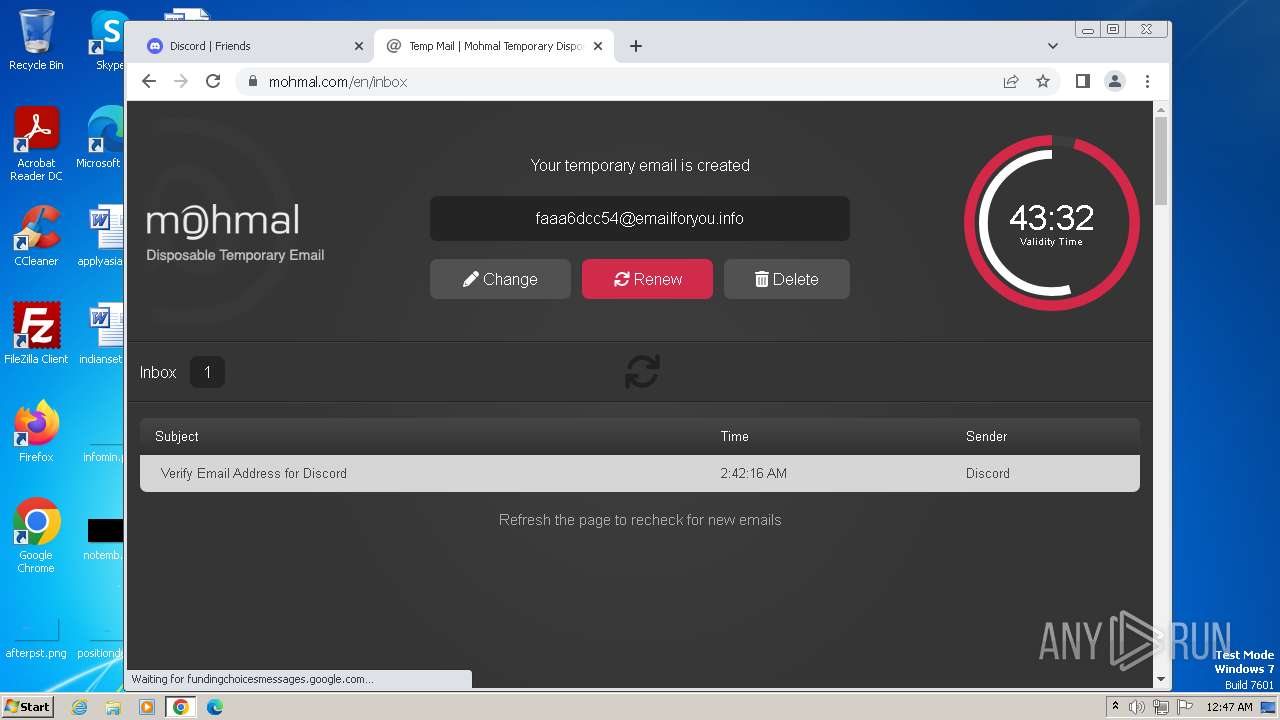Click the Discord sender cell

tap(987, 473)
